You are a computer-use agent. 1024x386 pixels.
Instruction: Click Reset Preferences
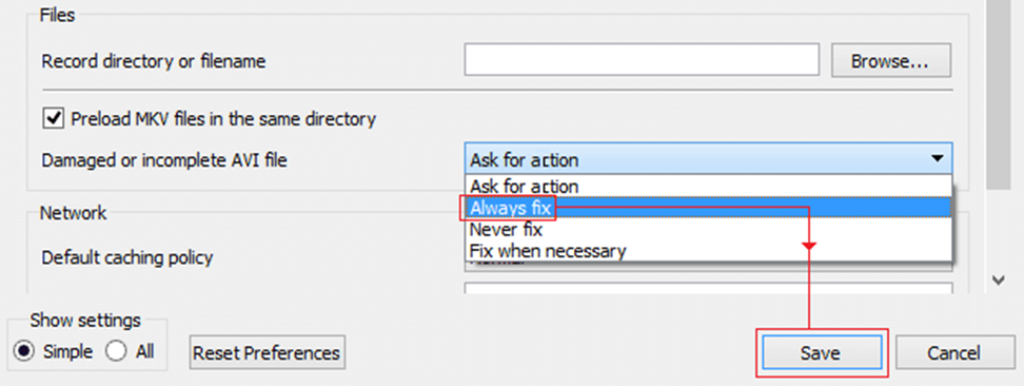266,353
